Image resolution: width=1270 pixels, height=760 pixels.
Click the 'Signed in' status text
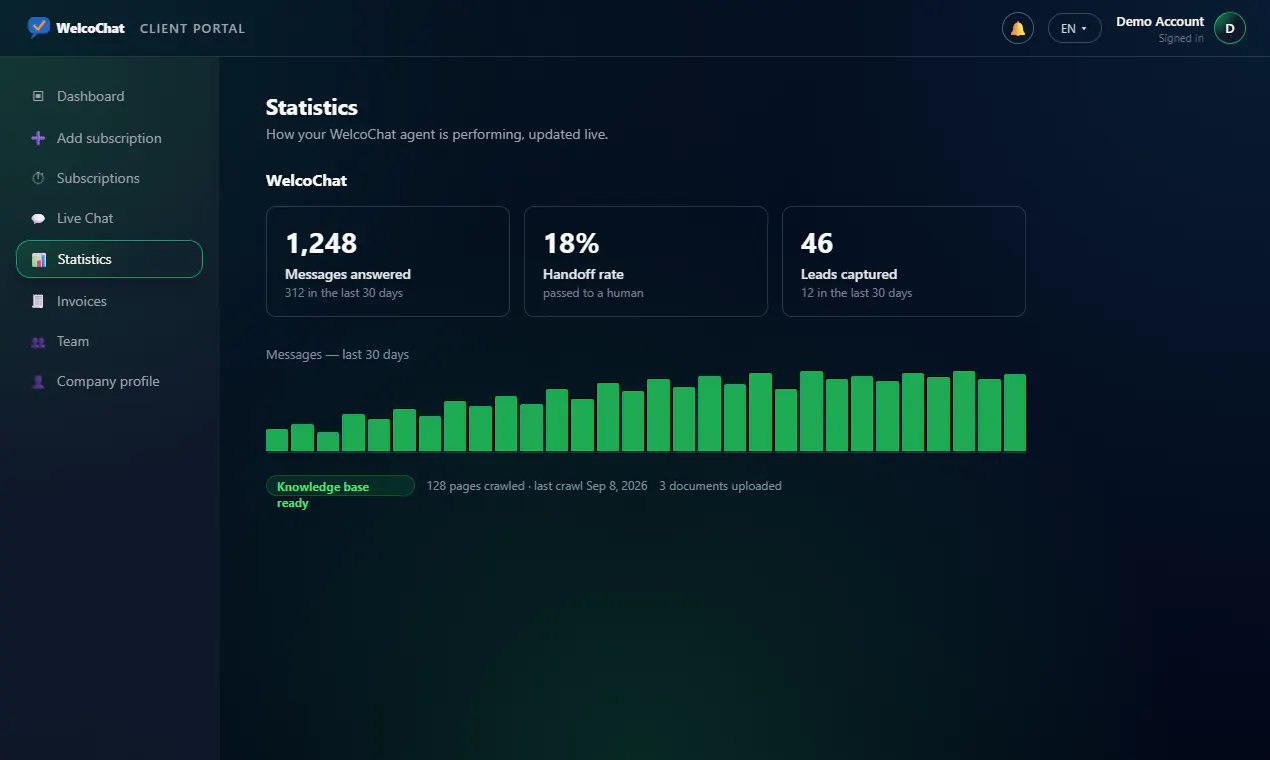[1181, 38]
